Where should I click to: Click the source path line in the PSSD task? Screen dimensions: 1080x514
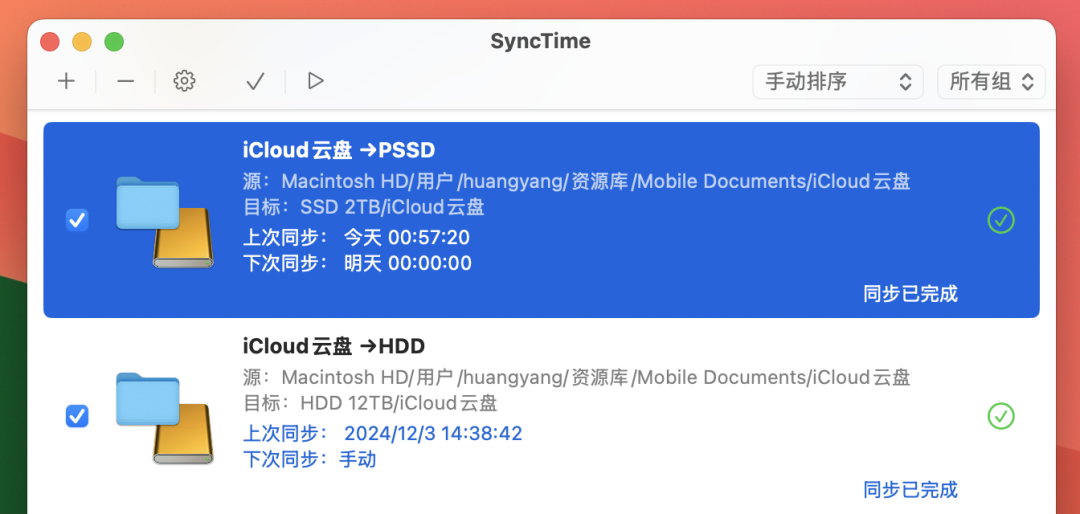pyautogui.click(x=577, y=182)
